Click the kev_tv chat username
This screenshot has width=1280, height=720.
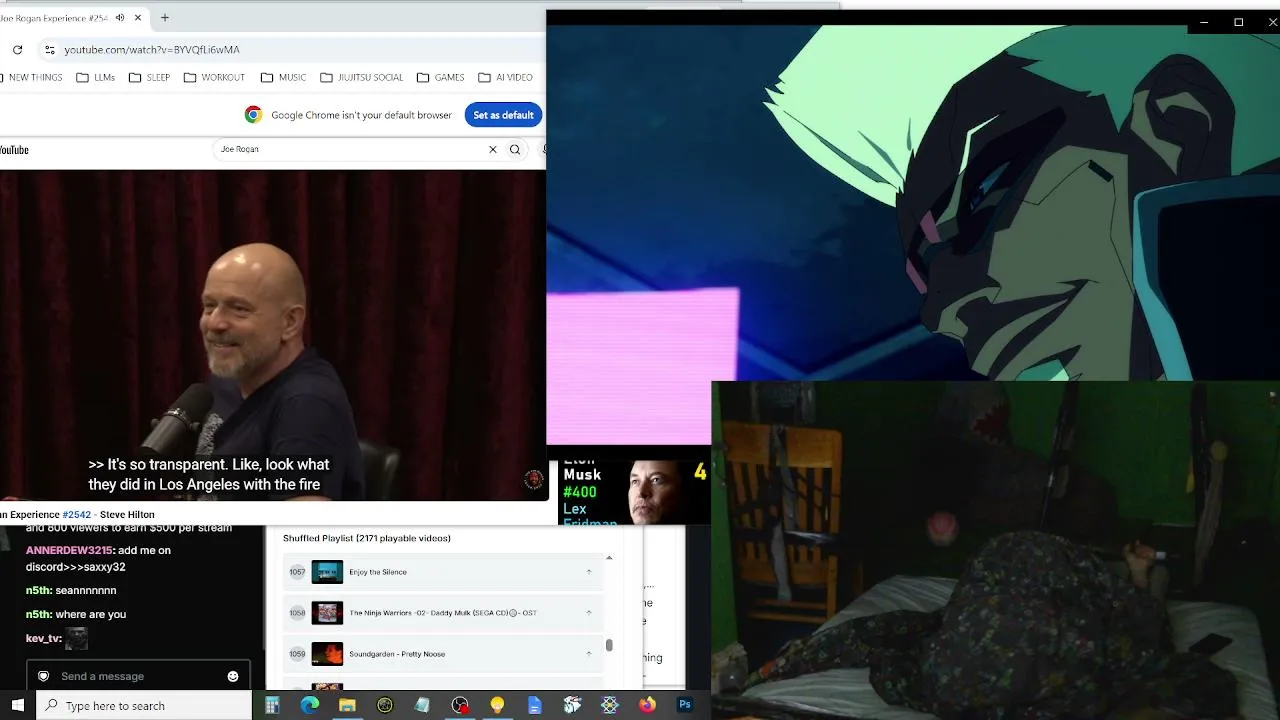(43, 638)
